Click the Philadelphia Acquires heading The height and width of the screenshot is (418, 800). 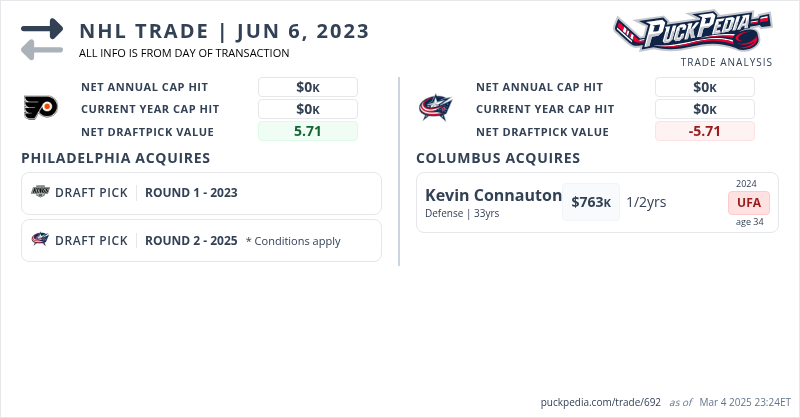pyautogui.click(x=115, y=158)
